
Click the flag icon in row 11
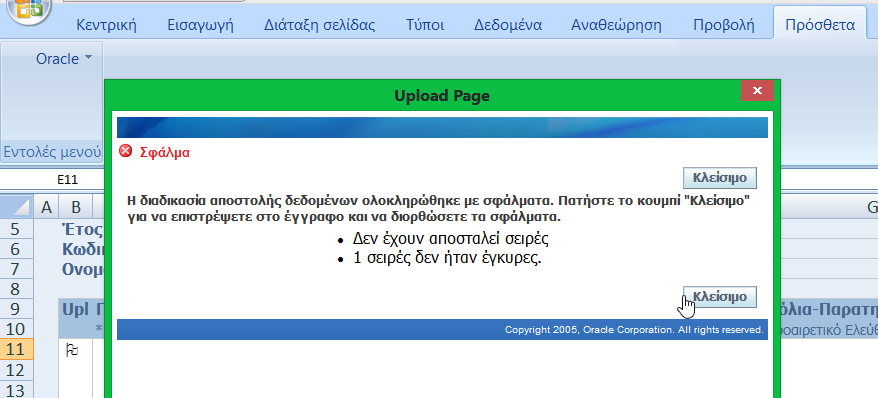(72, 350)
